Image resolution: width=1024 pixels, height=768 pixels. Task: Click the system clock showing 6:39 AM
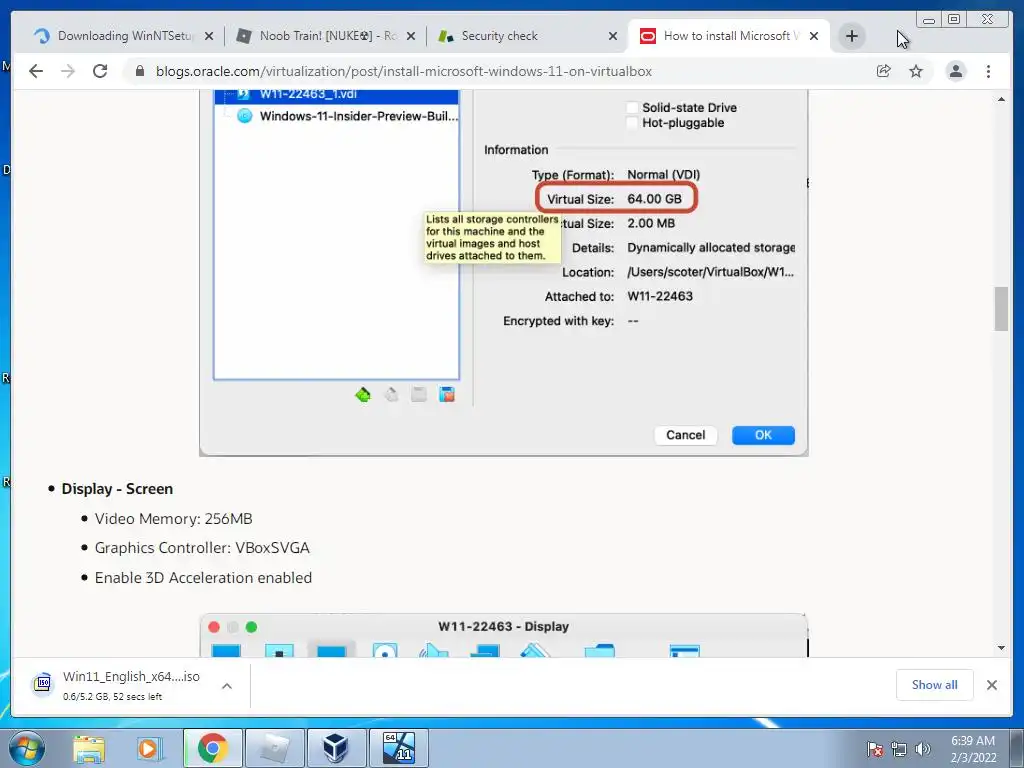[973, 749]
